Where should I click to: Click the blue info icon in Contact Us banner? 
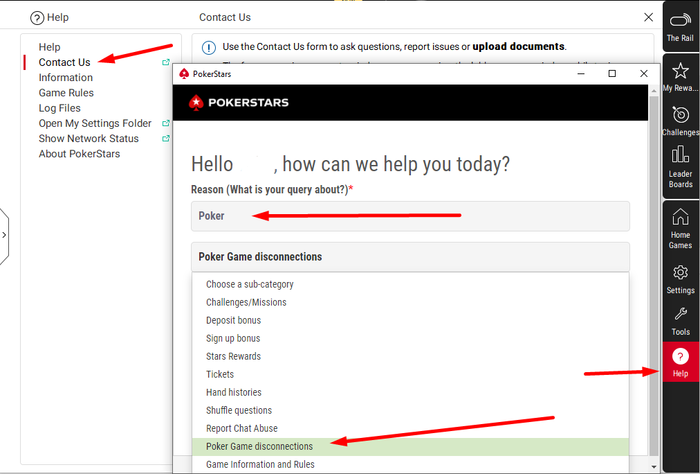coord(209,47)
